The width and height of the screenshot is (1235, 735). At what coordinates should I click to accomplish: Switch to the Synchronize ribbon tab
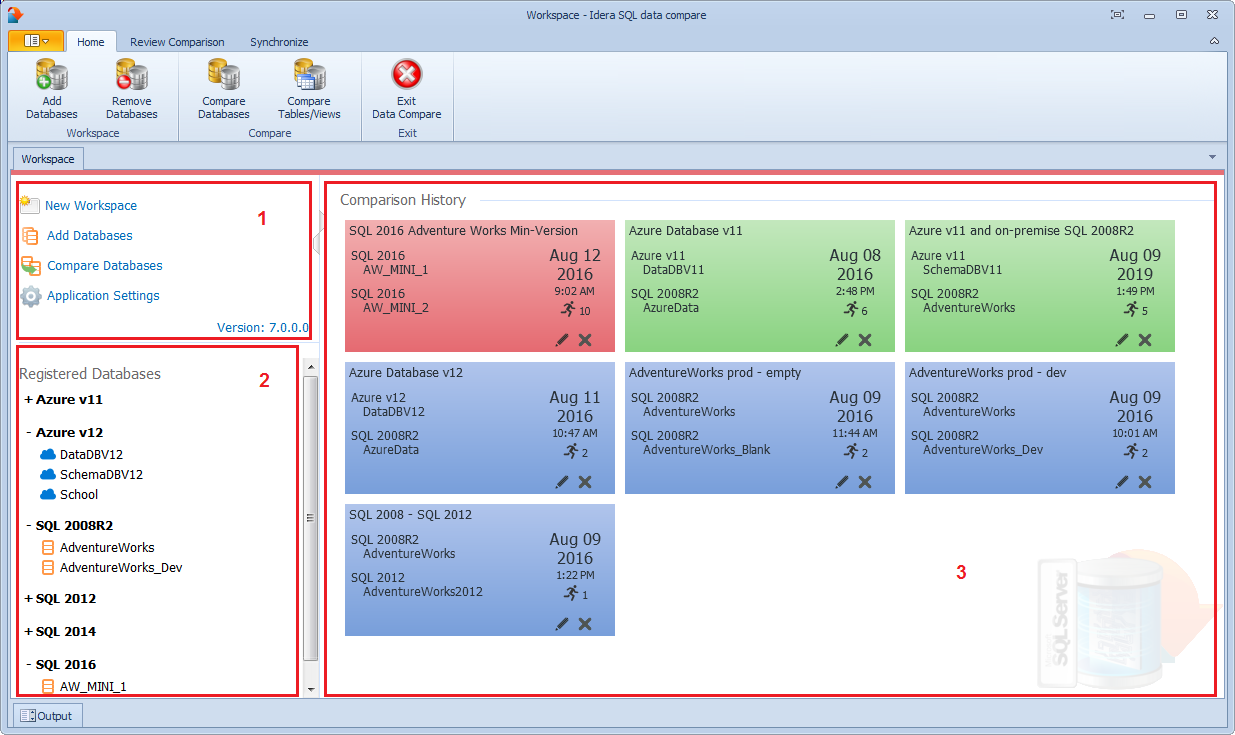point(279,42)
